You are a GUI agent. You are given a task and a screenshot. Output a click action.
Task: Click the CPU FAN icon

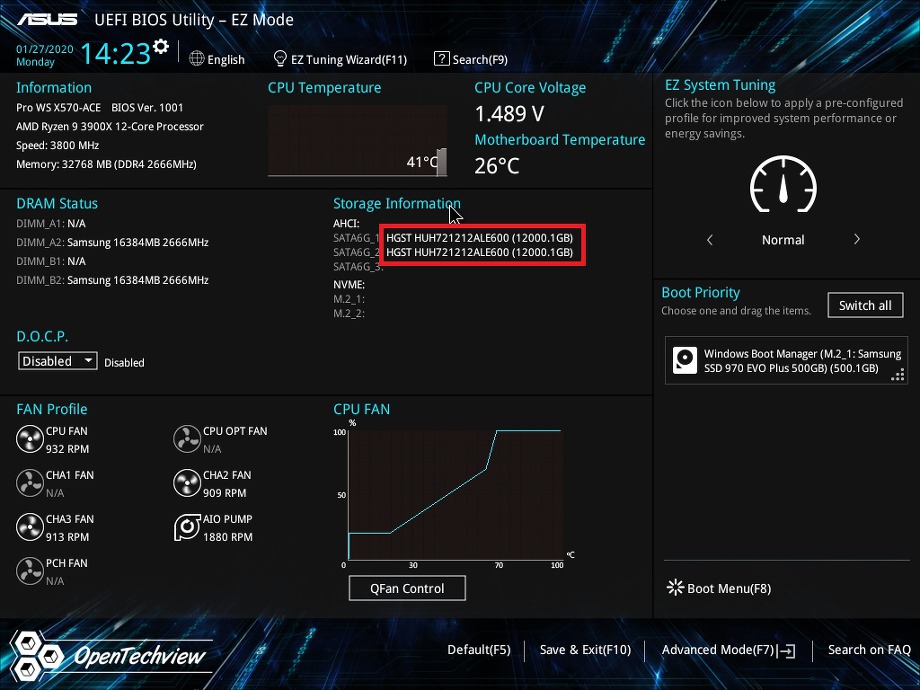(x=29, y=439)
